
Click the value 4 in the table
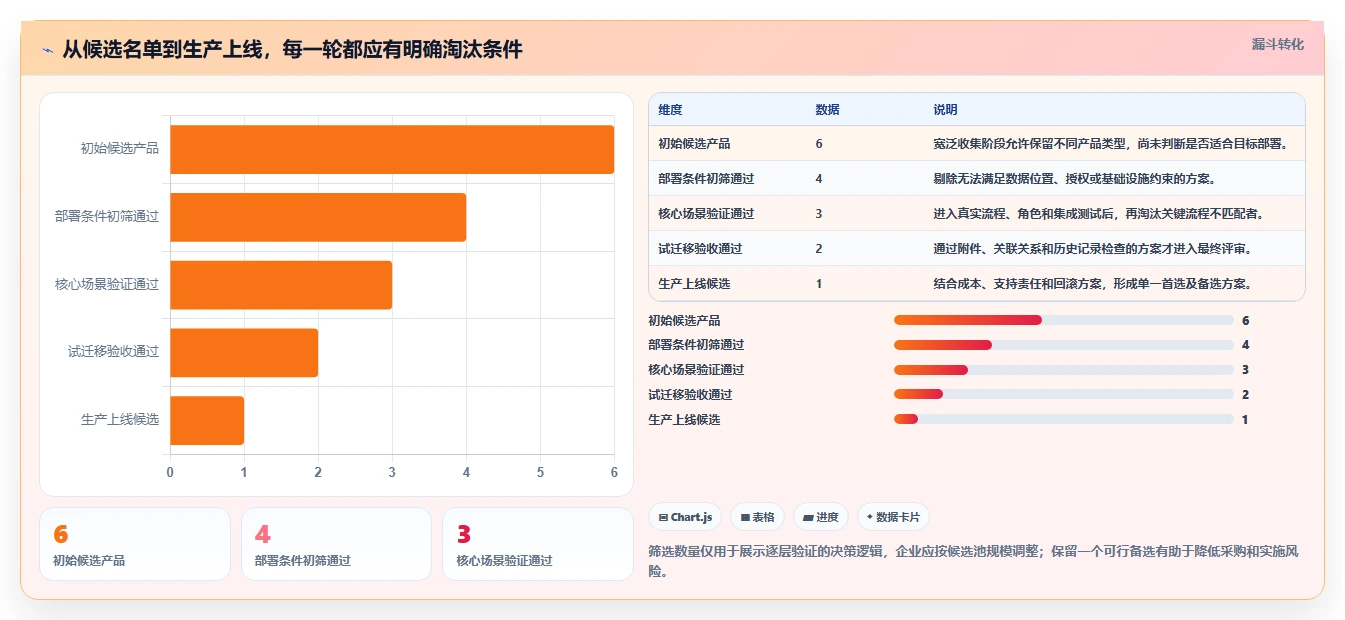point(819,179)
